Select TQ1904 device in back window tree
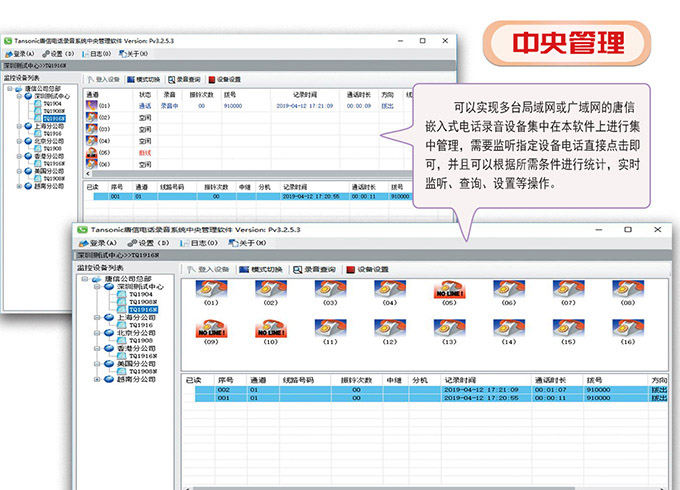The image size is (680, 490). pos(52,104)
